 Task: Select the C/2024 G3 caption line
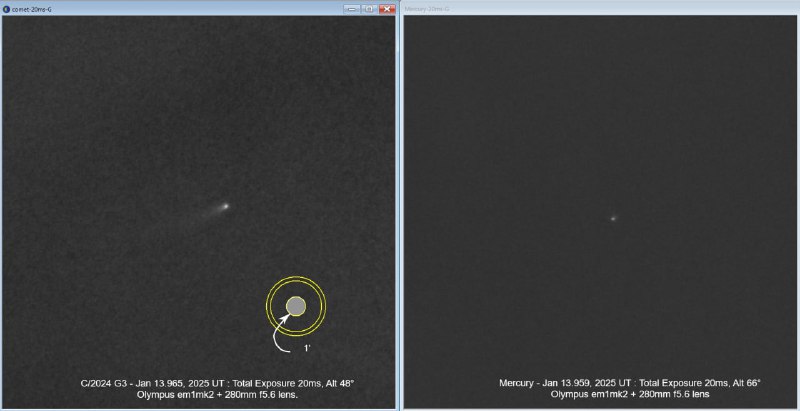click(217, 383)
